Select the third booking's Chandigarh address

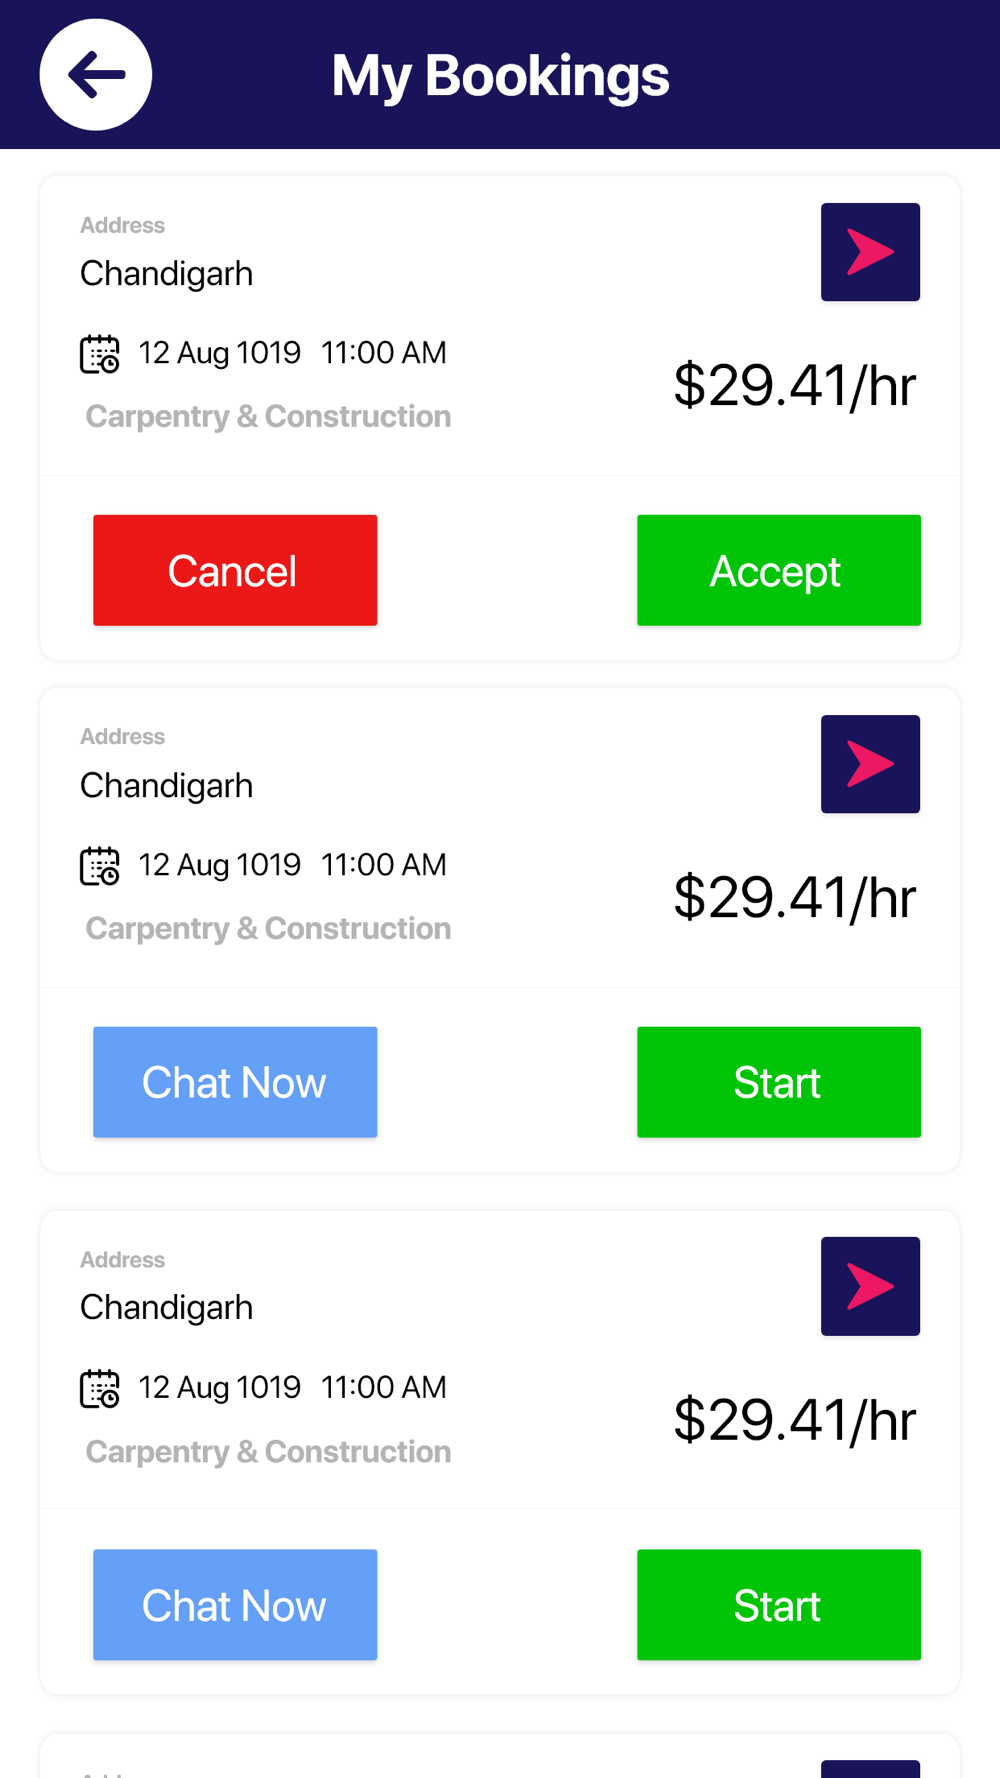(167, 1308)
